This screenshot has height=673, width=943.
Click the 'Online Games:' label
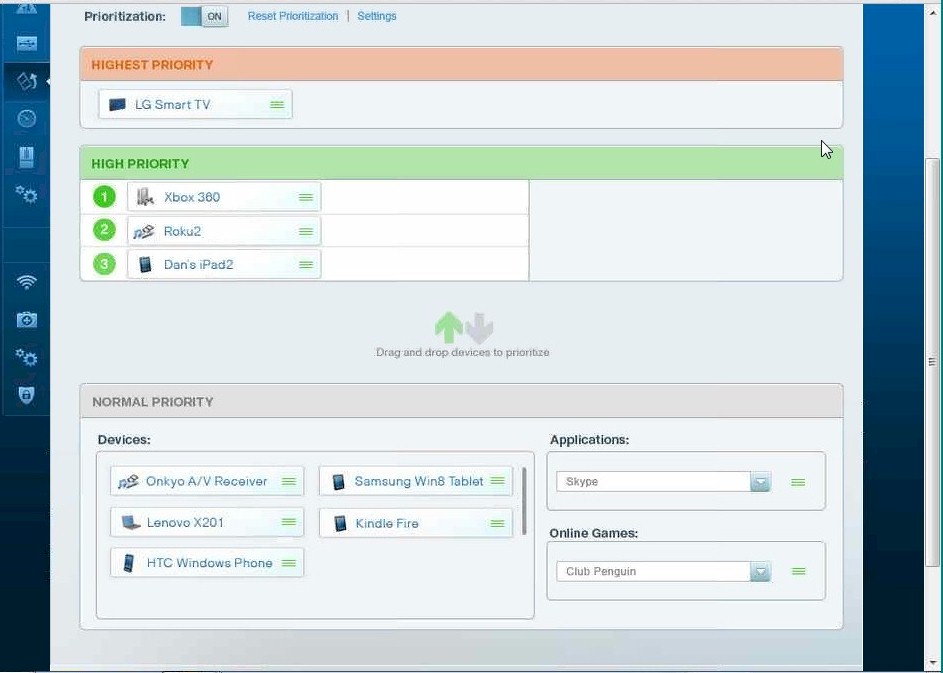(594, 533)
